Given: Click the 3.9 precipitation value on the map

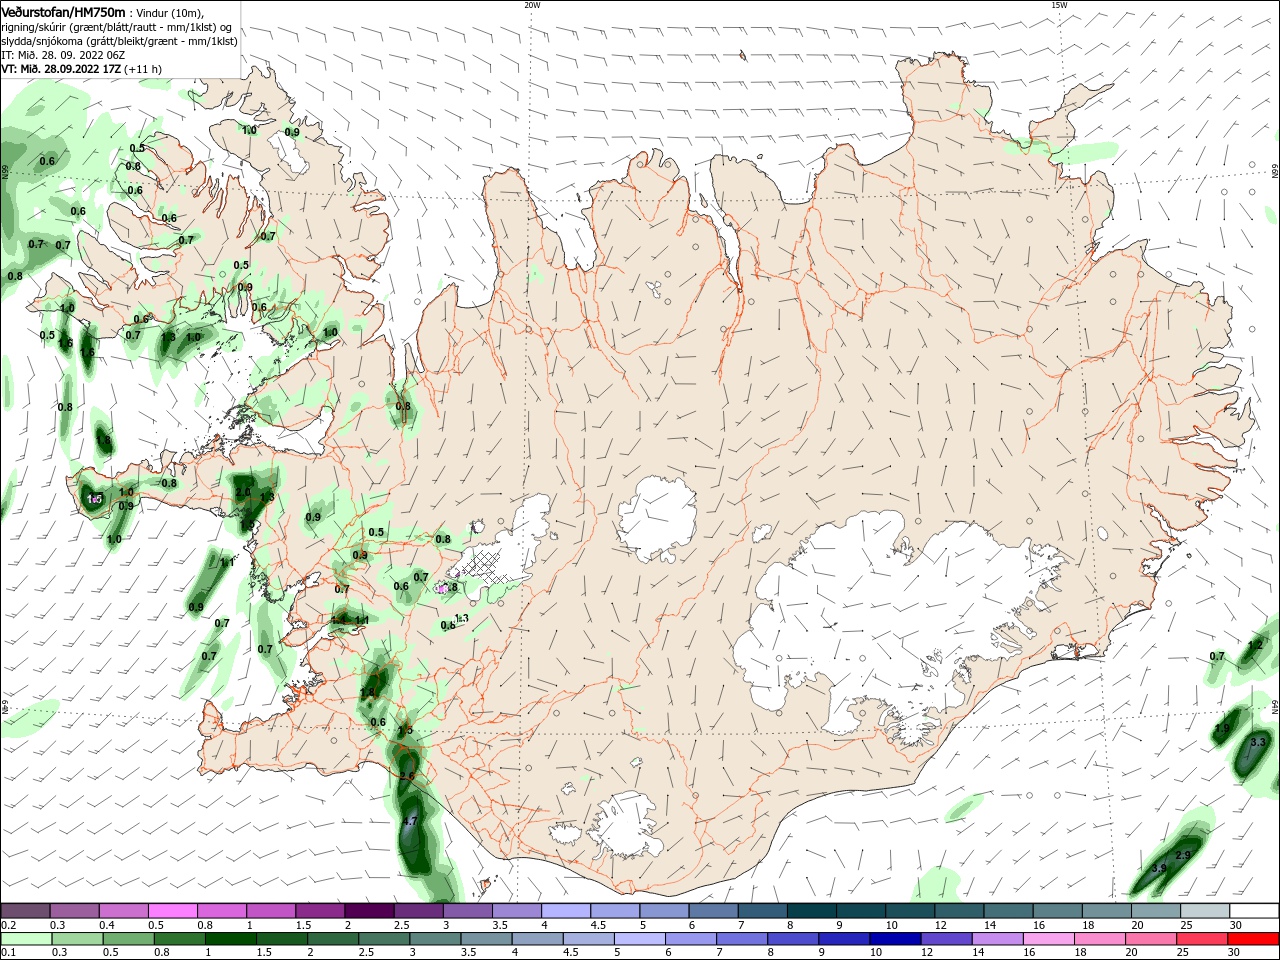Looking at the screenshot, I should click(x=1159, y=867).
